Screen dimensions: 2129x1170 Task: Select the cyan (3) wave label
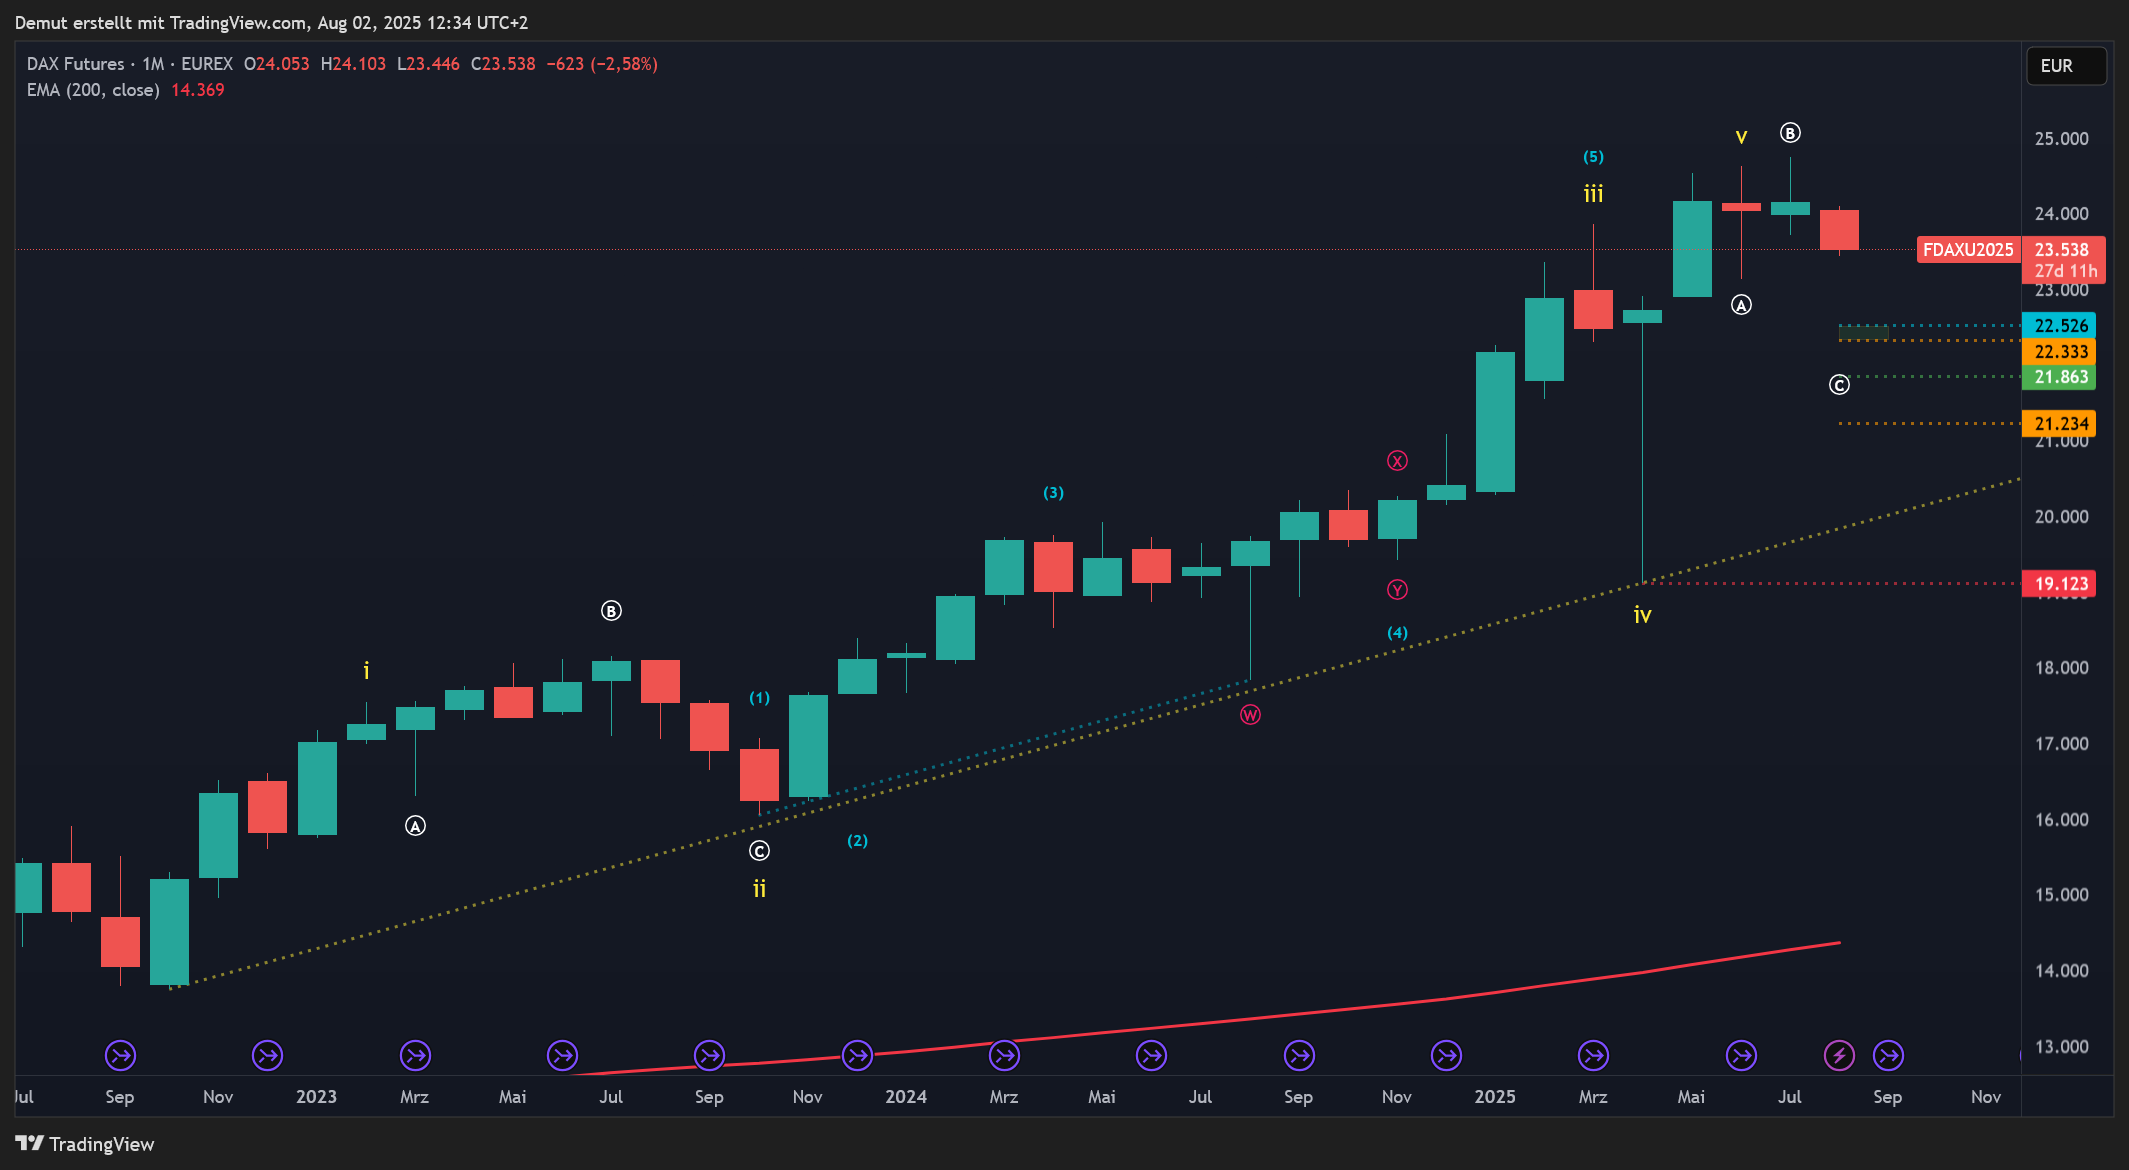[x=1053, y=493]
